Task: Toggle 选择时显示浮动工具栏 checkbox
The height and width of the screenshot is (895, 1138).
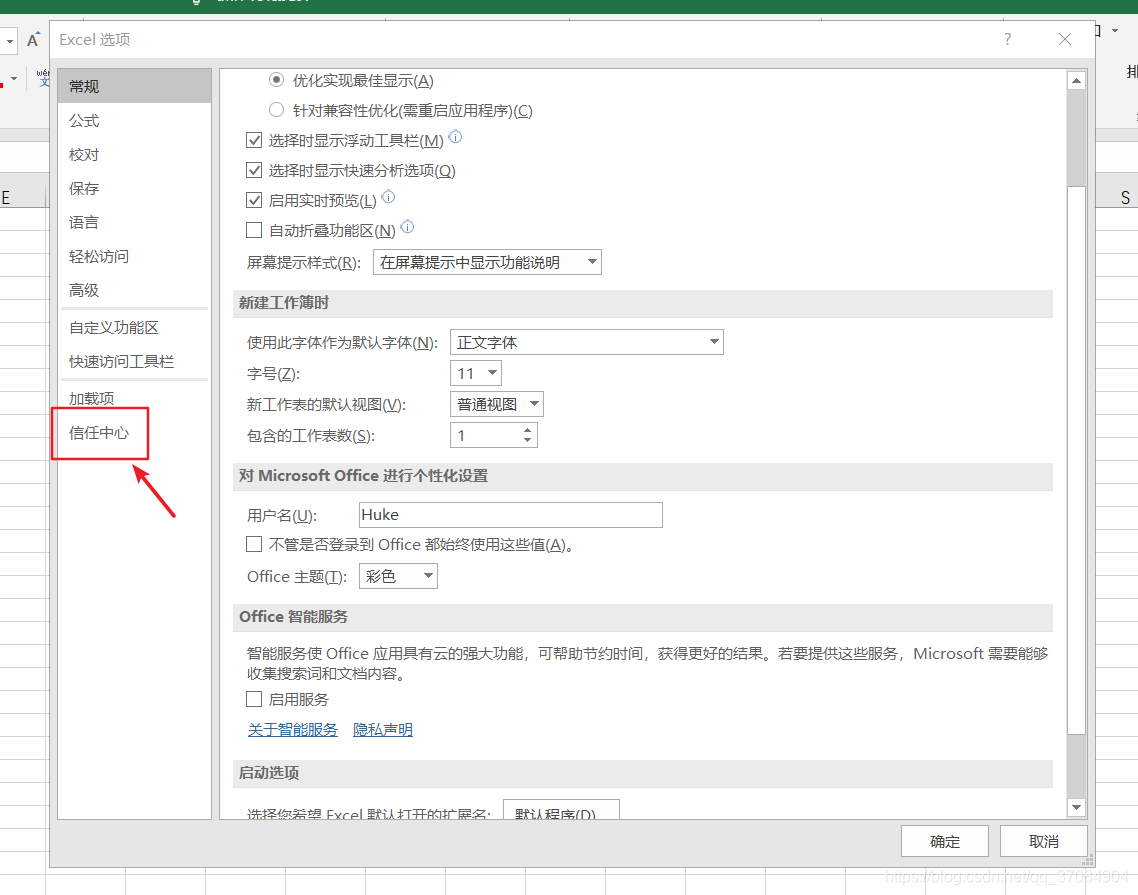Action: [x=254, y=140]
